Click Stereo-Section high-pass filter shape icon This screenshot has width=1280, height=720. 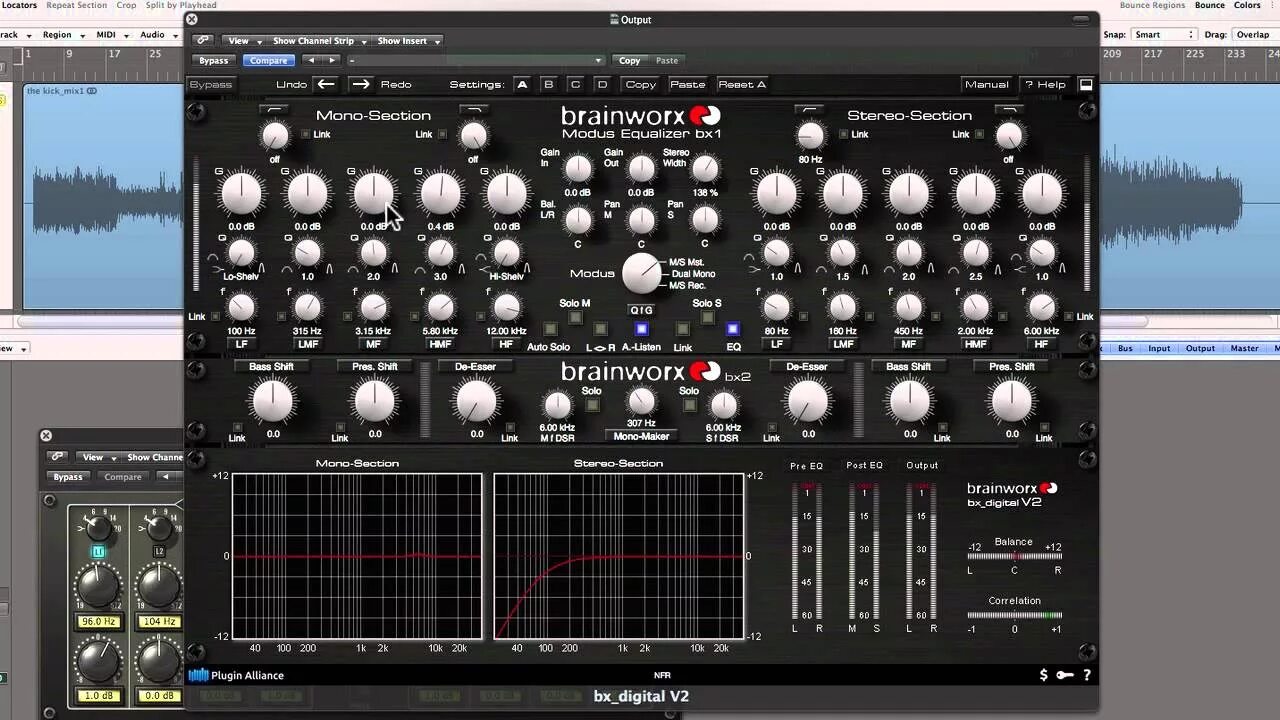(x=809, y=109)
